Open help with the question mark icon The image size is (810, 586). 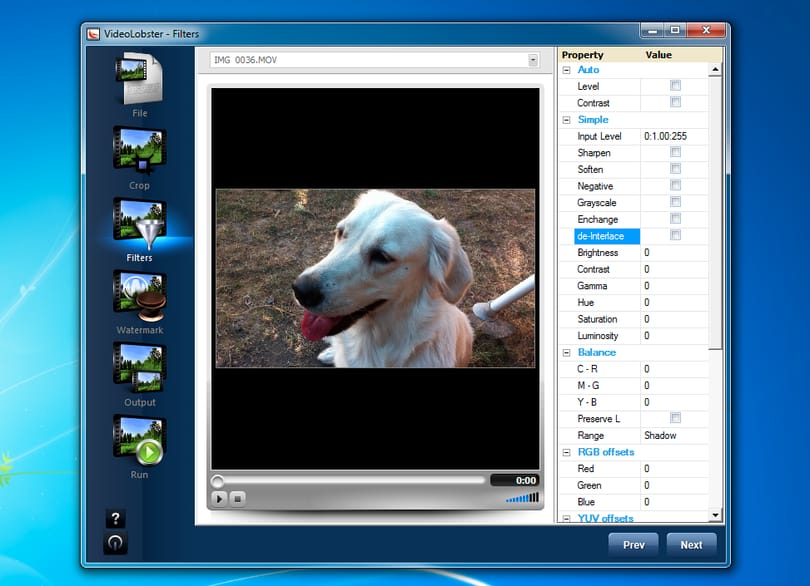(115, 518)
